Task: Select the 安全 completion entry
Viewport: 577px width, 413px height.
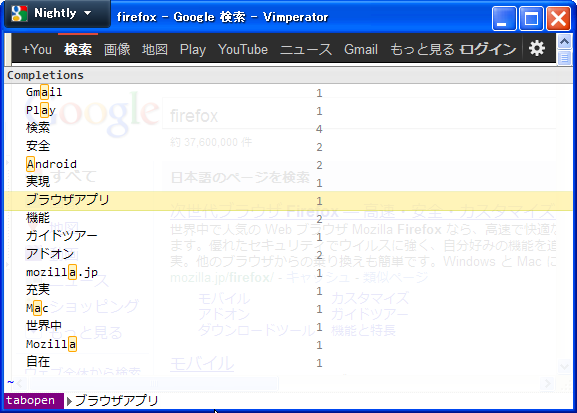Action: pyautogui.click(x=288, y=147)
